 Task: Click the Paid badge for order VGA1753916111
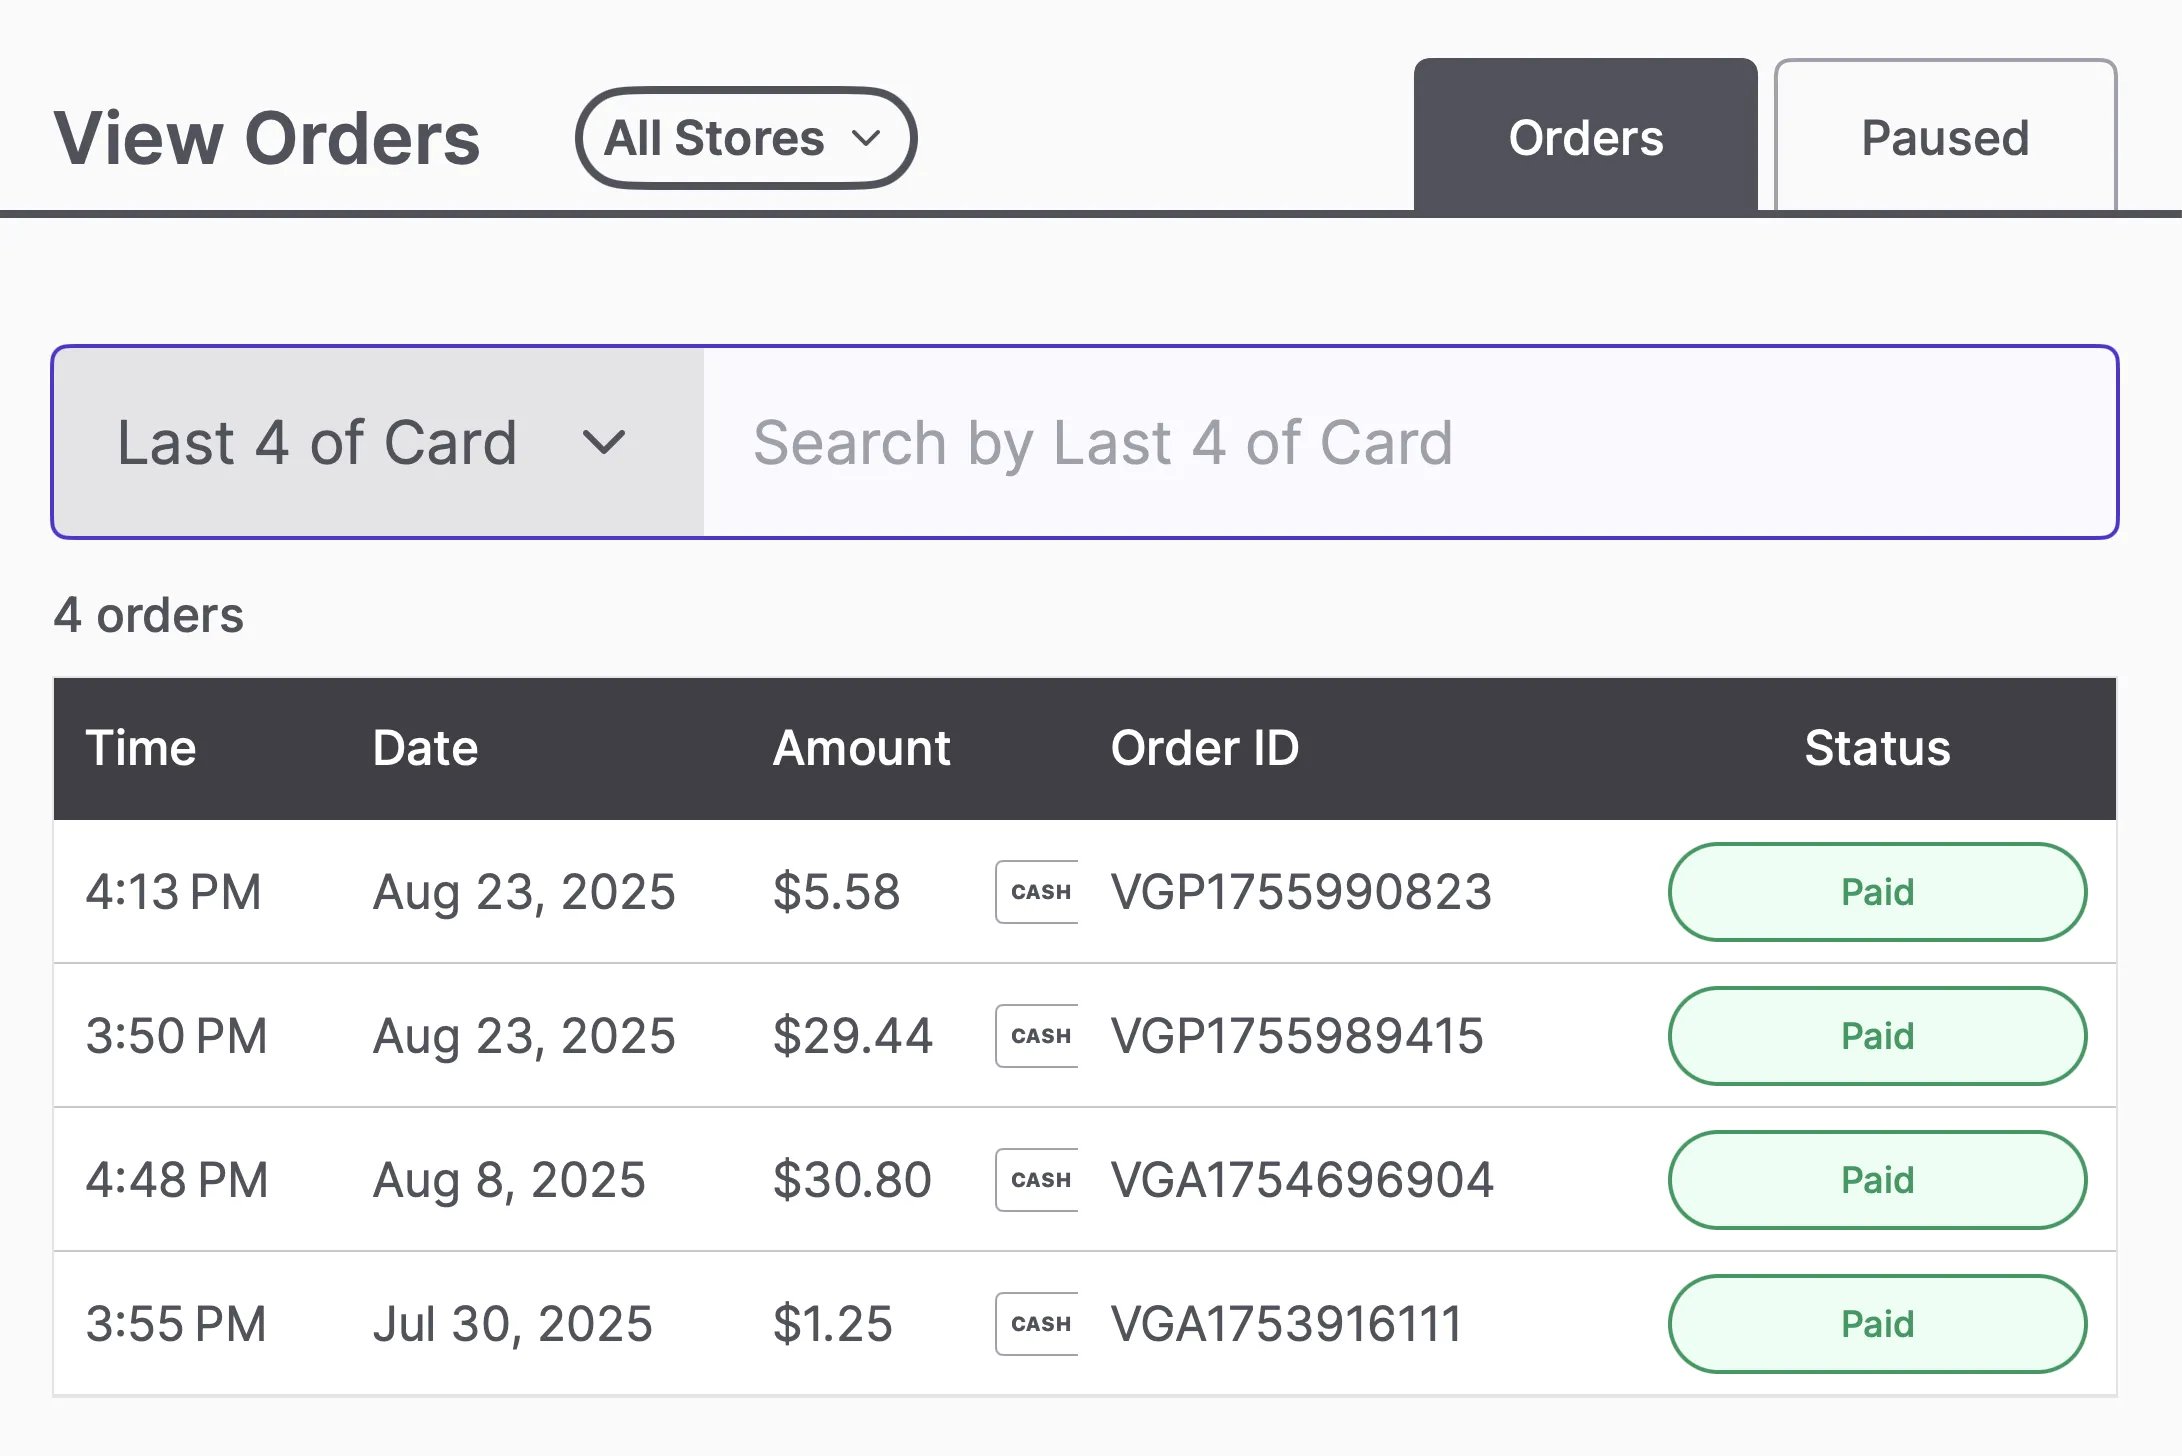(x=1877, y=1323)
